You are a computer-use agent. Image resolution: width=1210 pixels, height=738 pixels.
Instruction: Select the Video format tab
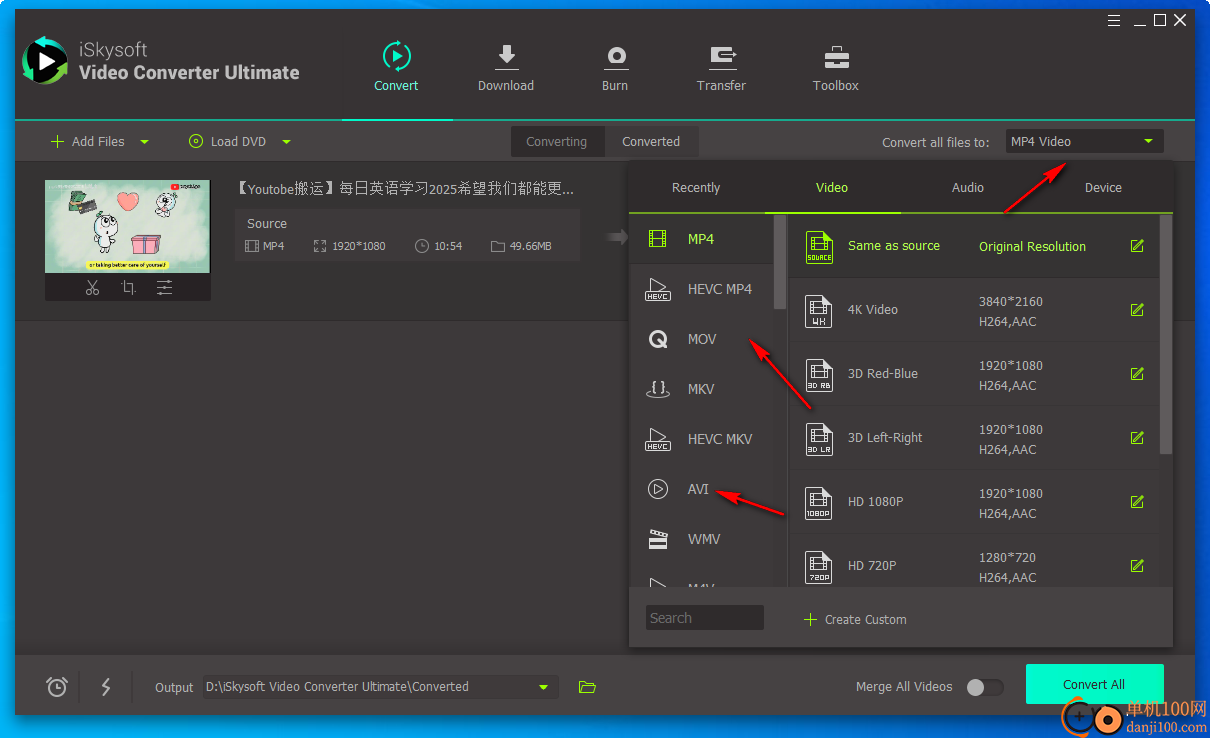[x=832, y=188]
